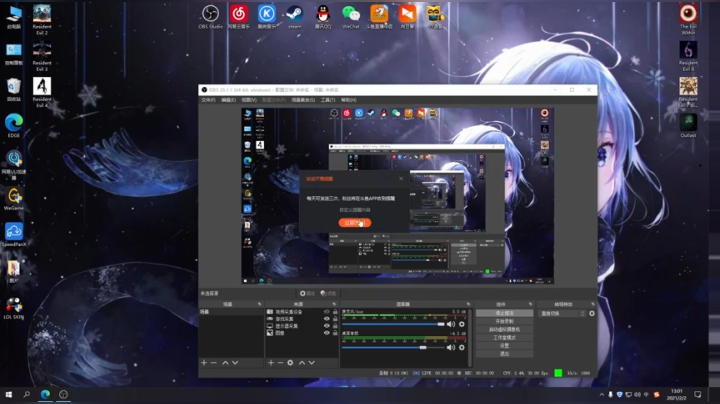Remove selected source with minus button

coord(280,363)
